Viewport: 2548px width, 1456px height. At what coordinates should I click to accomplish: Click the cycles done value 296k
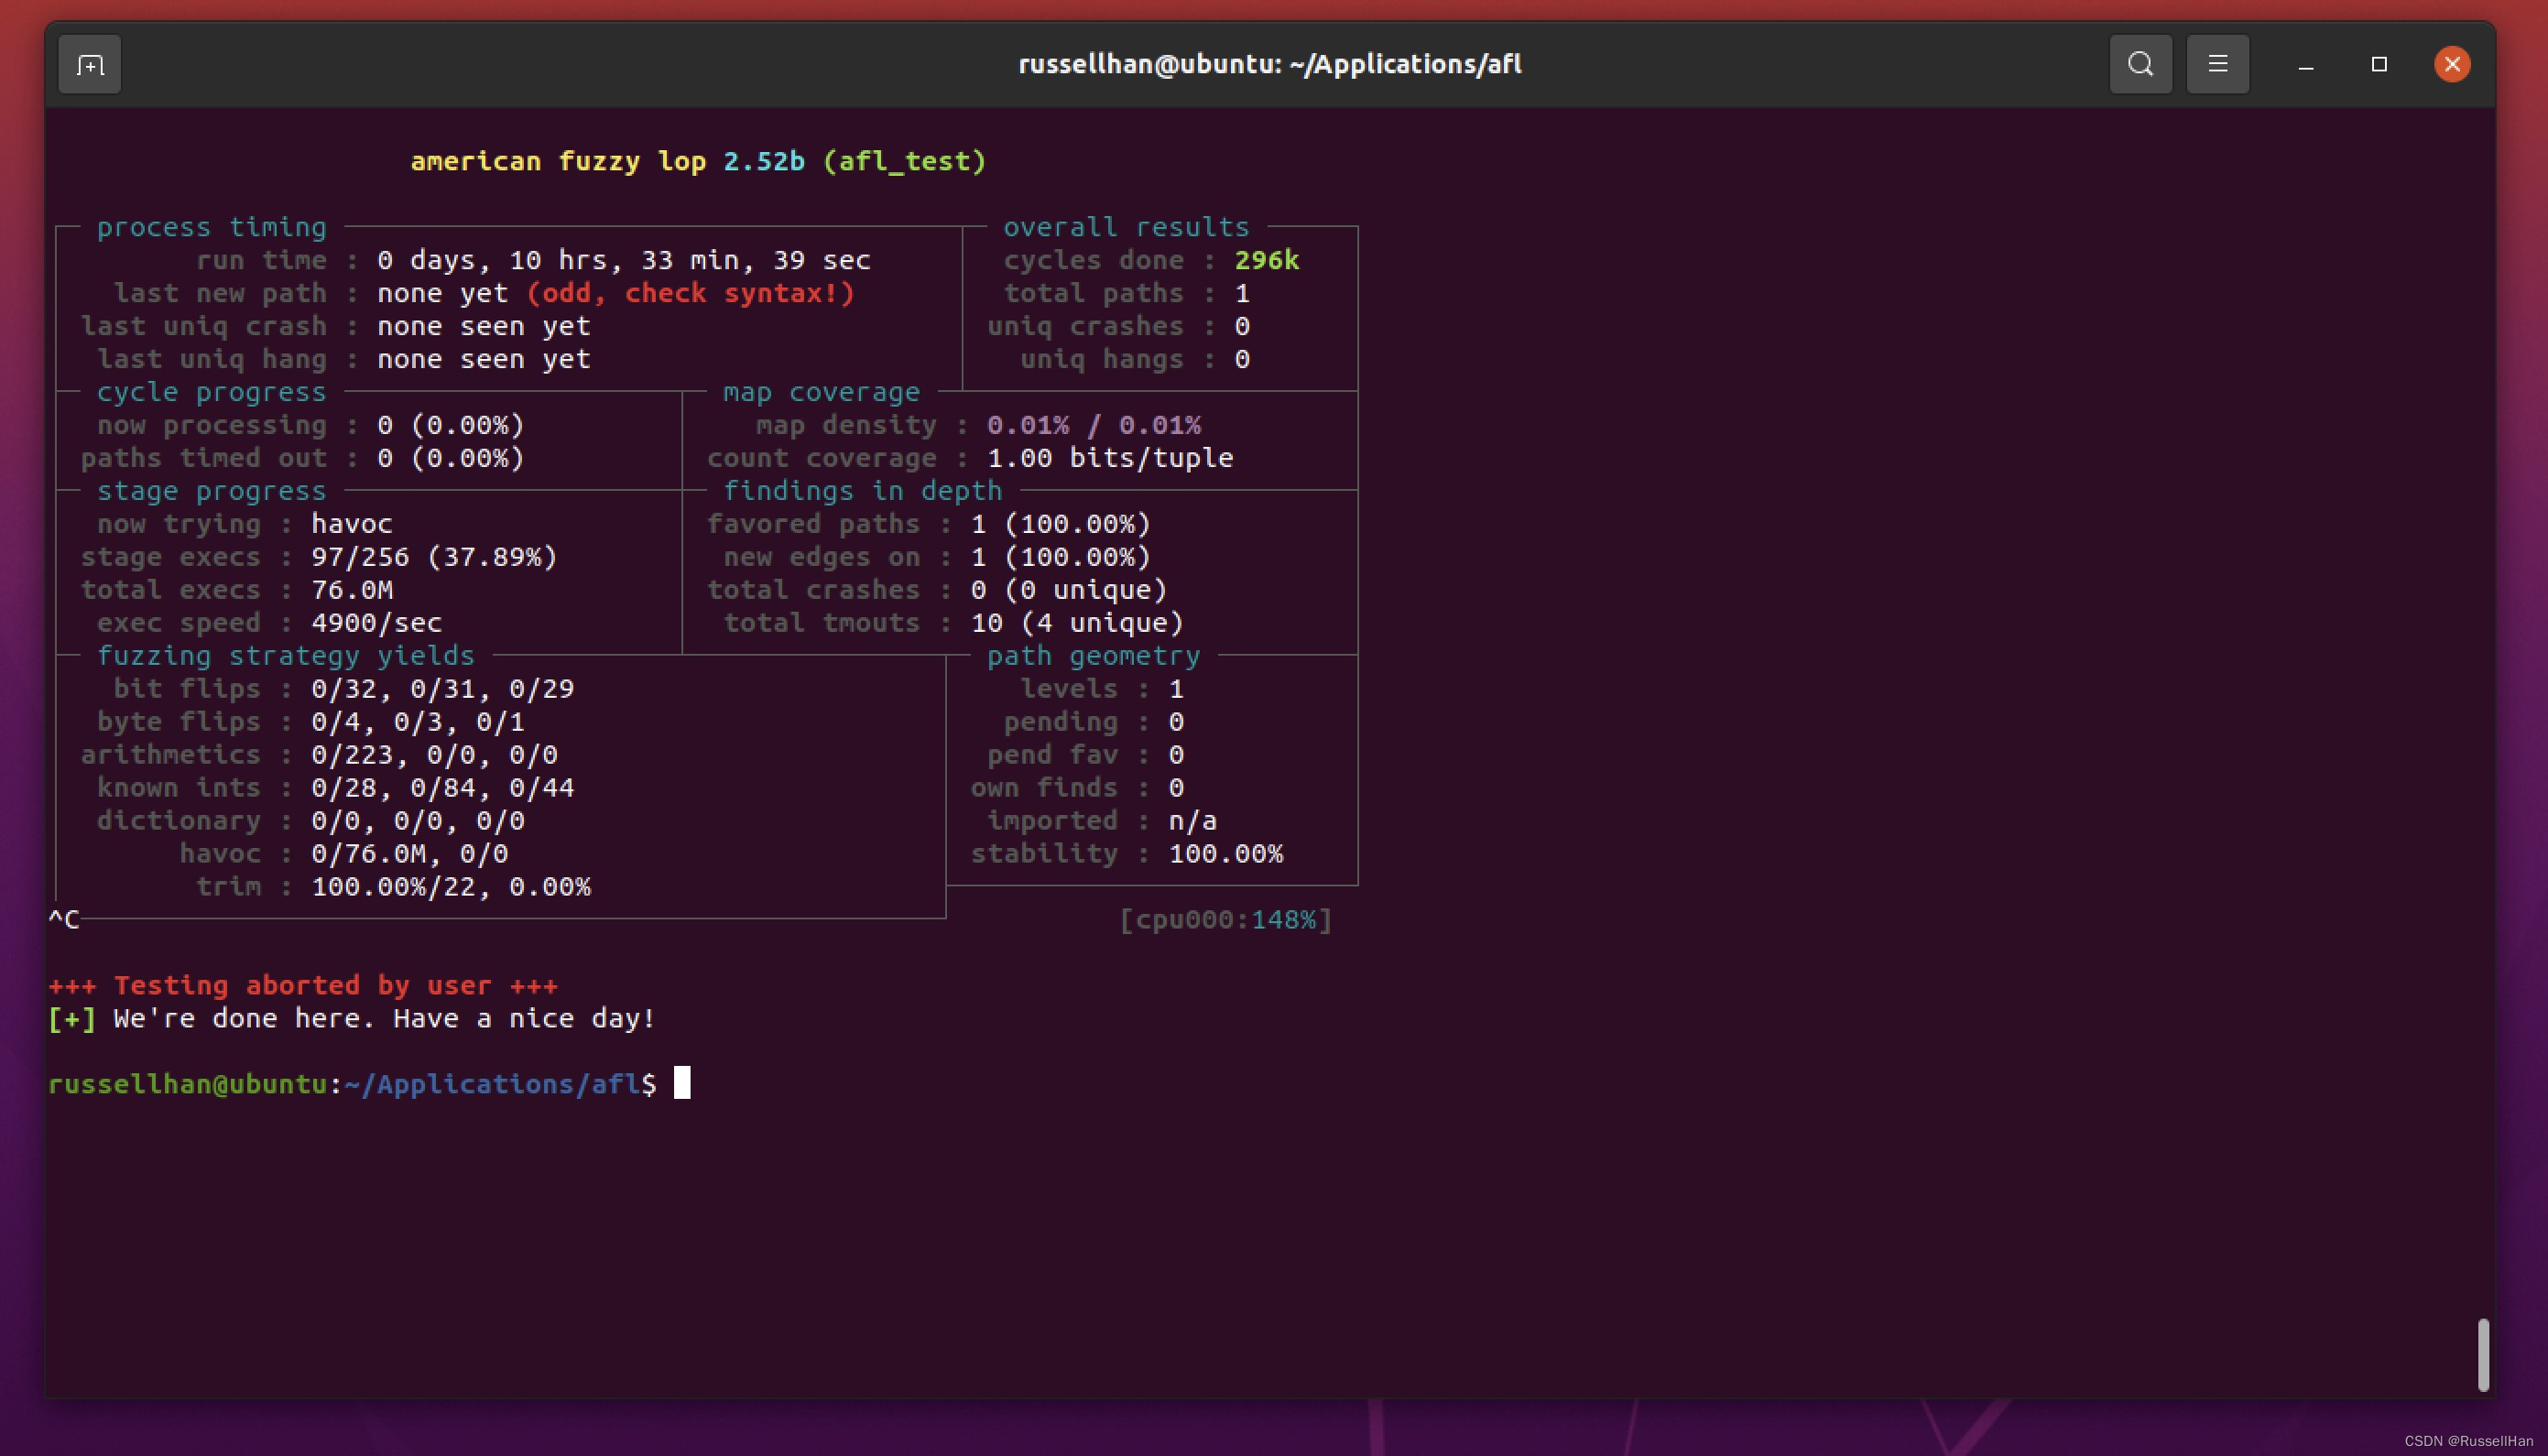coord(1266,260)
